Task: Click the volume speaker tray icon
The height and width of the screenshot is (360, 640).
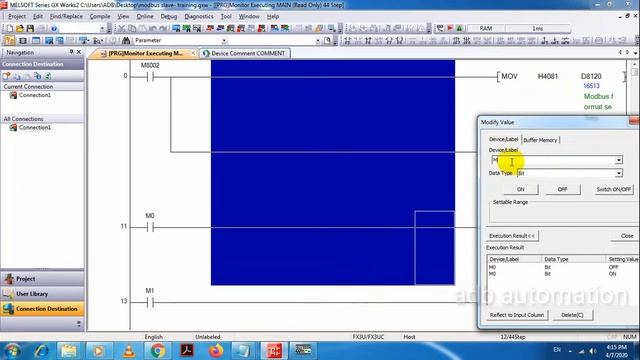Action: point(593,351)
